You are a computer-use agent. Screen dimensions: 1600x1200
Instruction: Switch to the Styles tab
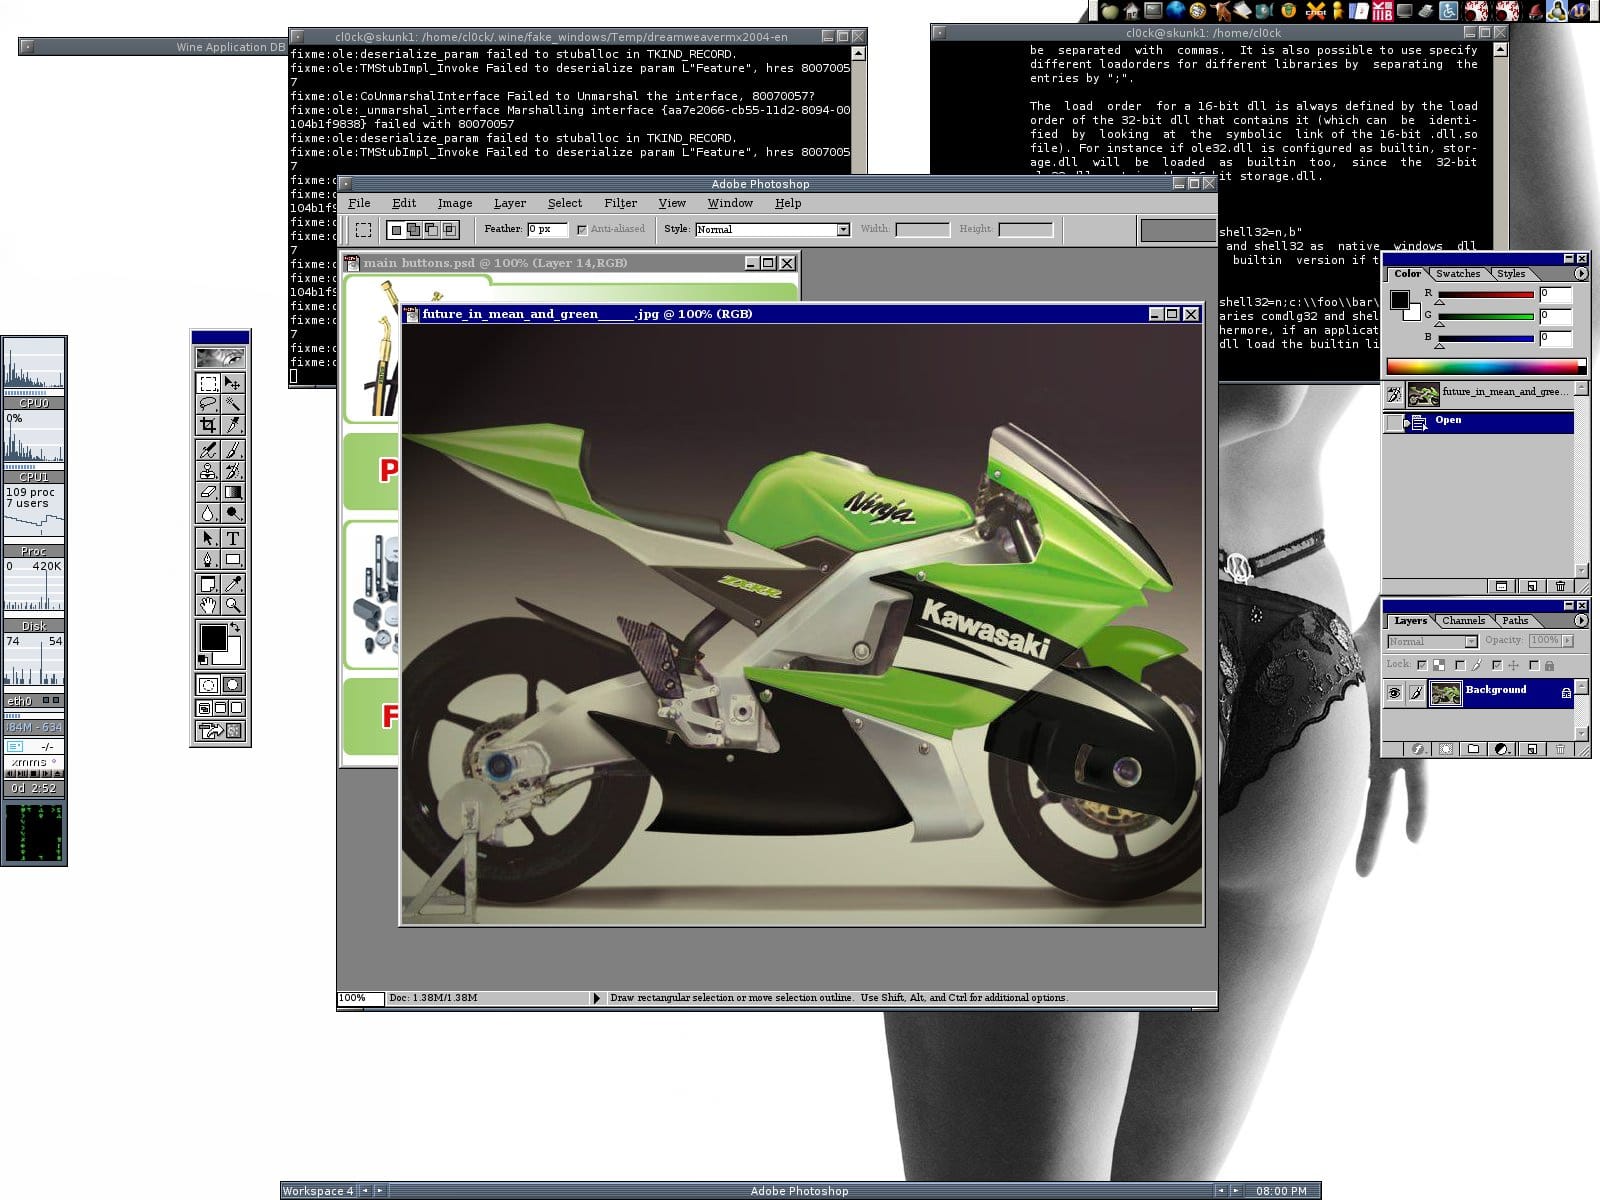1511,274
